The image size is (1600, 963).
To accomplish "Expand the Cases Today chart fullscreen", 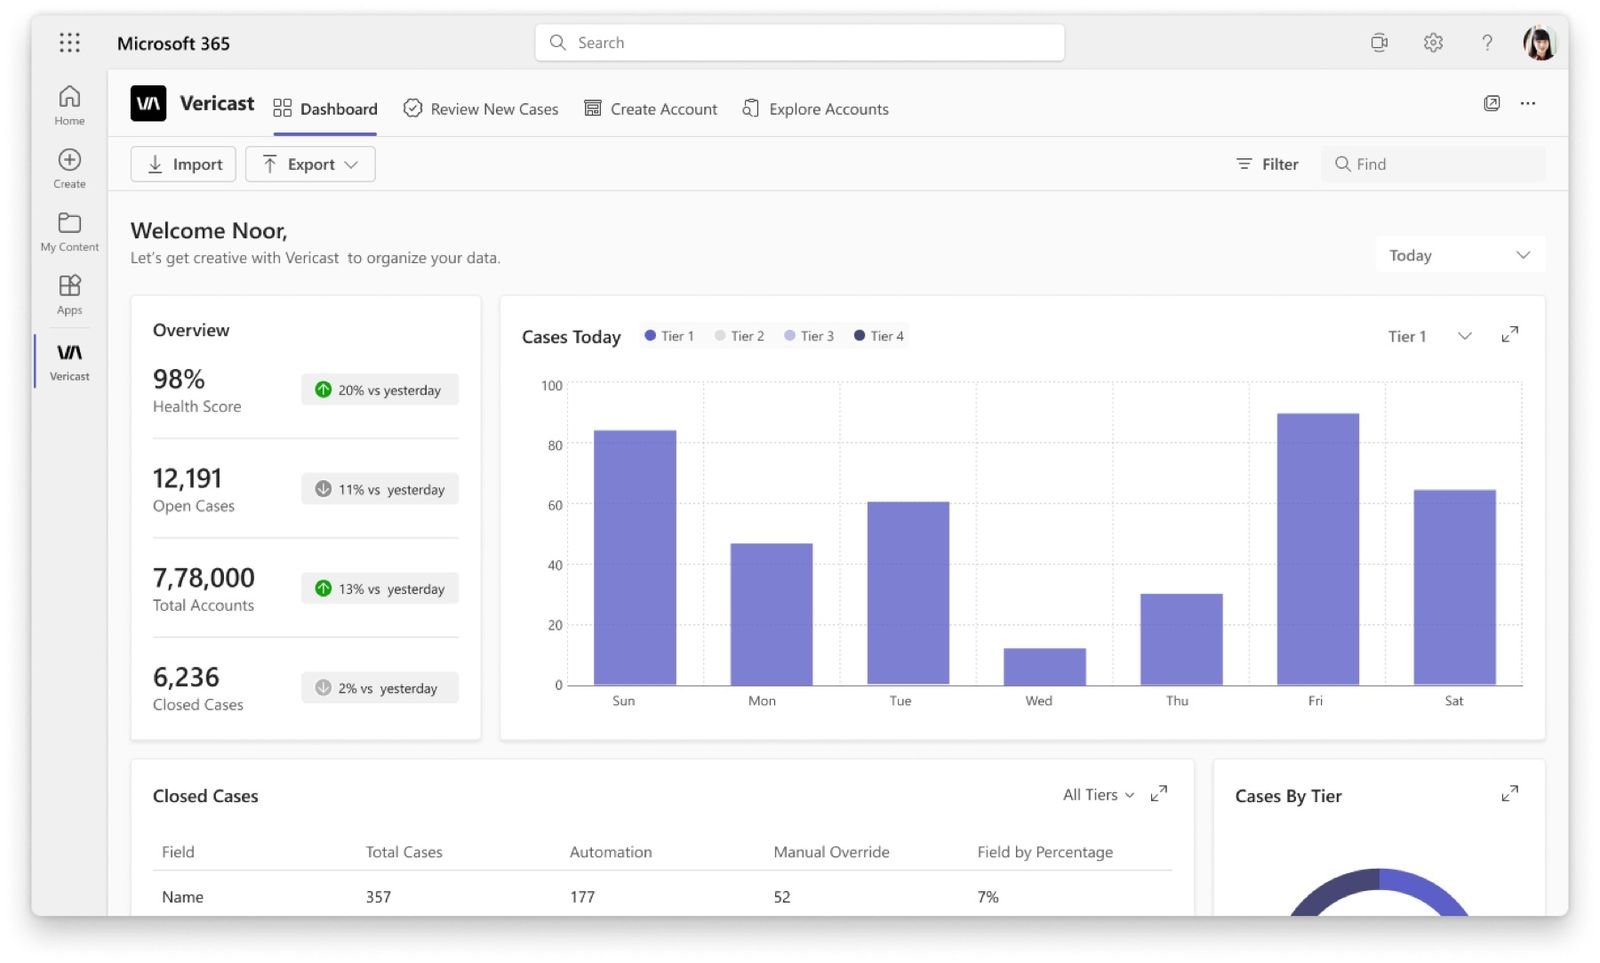I will [x=1510, y=335].
